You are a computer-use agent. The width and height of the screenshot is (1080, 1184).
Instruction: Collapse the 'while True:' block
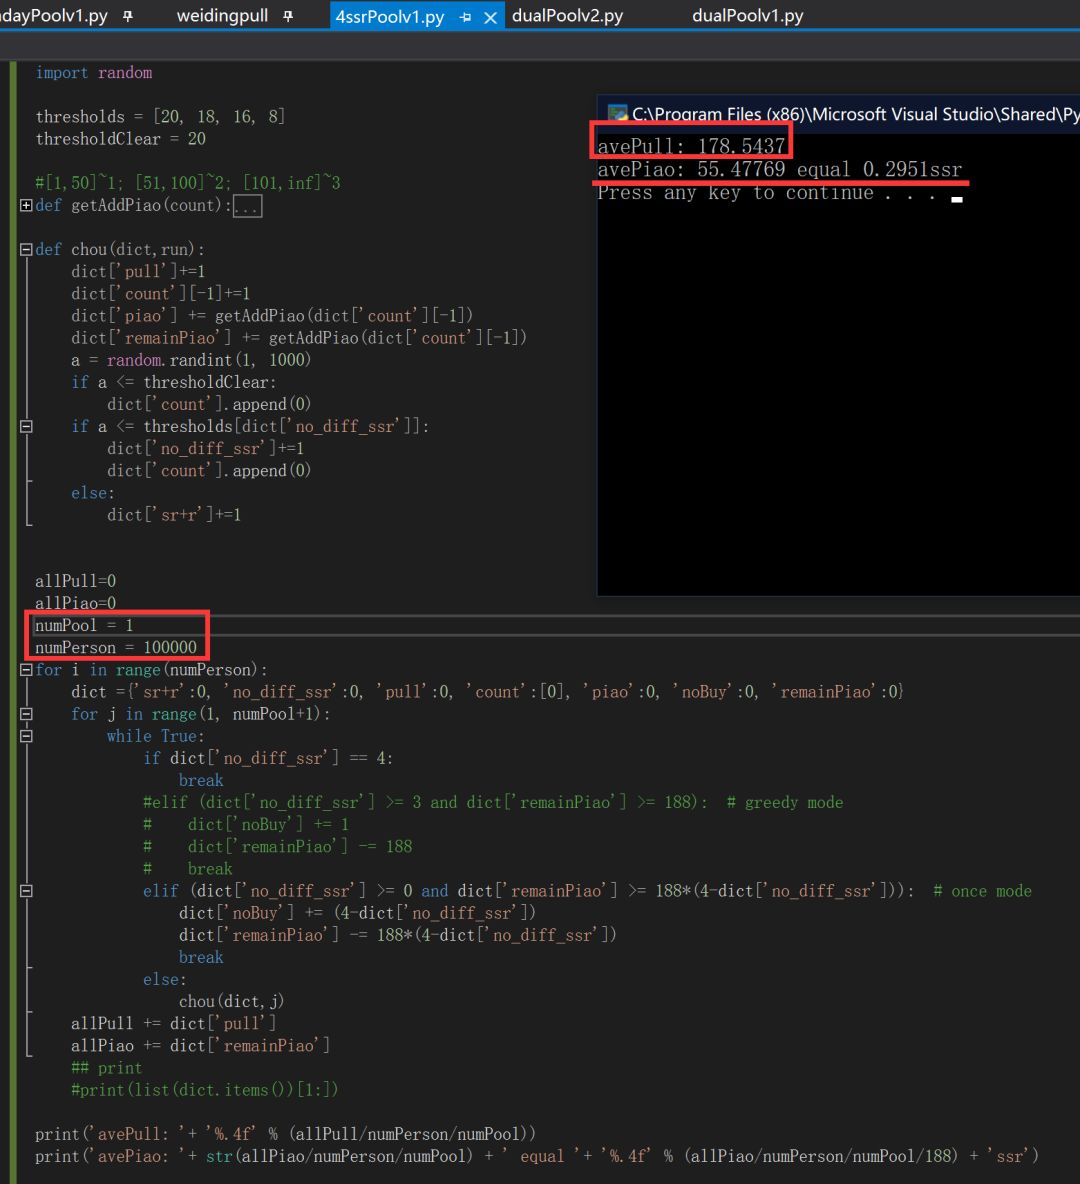(x=26, y=736)
